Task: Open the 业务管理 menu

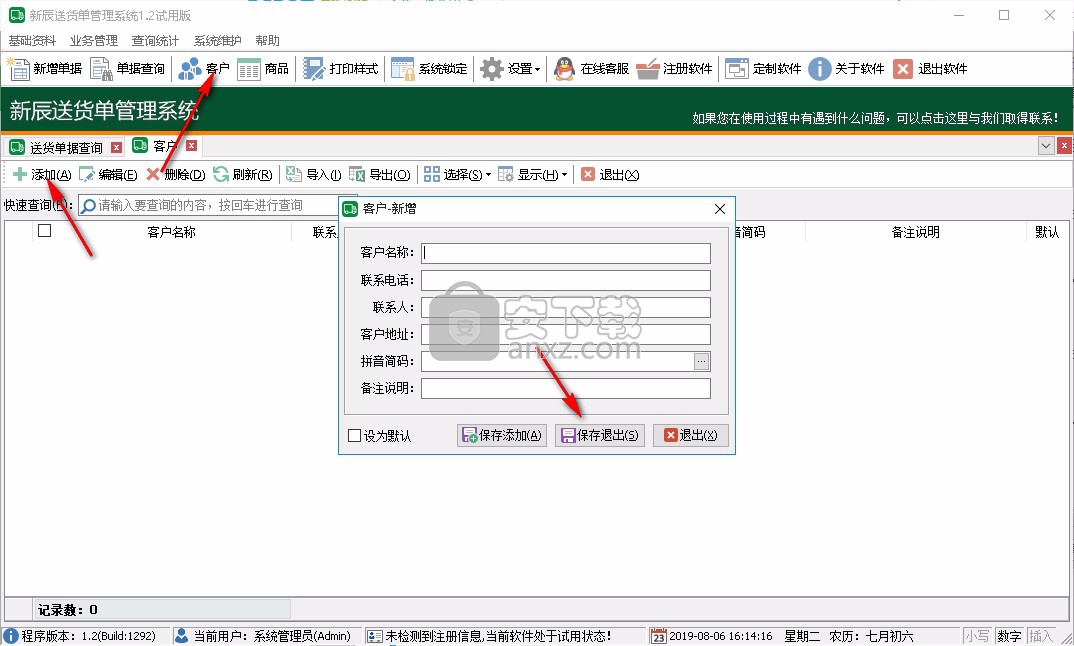Action: [94, 41]
